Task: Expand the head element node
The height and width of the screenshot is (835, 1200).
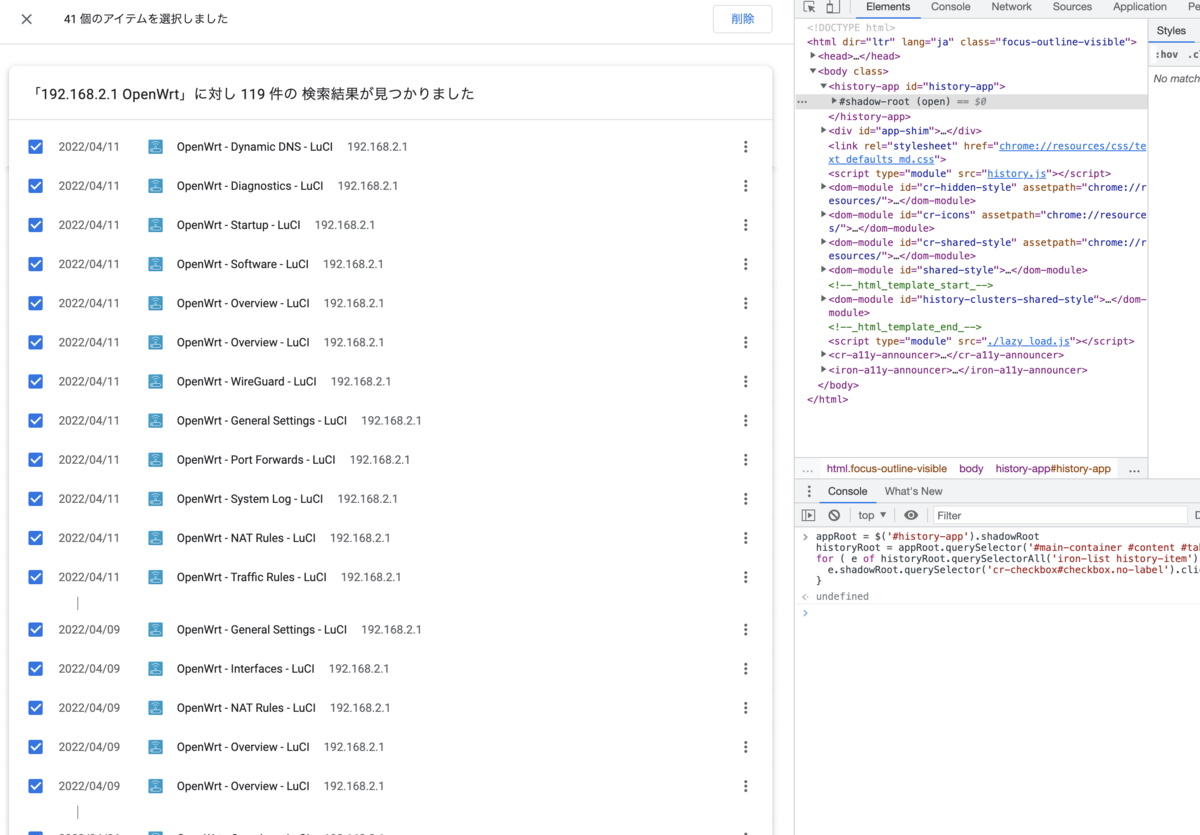Action: [x=813, y=56]
